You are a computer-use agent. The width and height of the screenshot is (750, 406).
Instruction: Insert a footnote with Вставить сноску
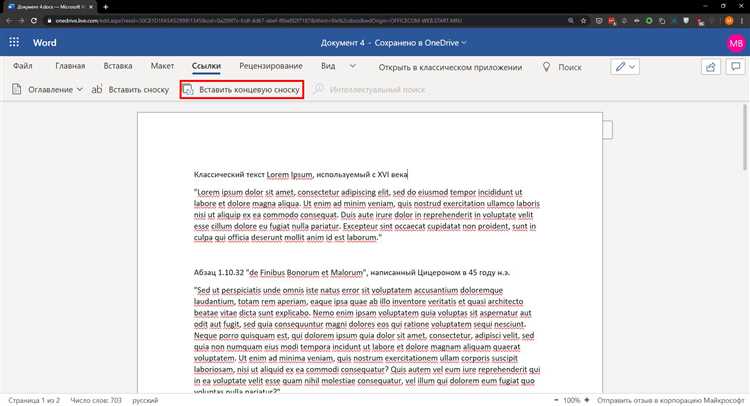130,90
